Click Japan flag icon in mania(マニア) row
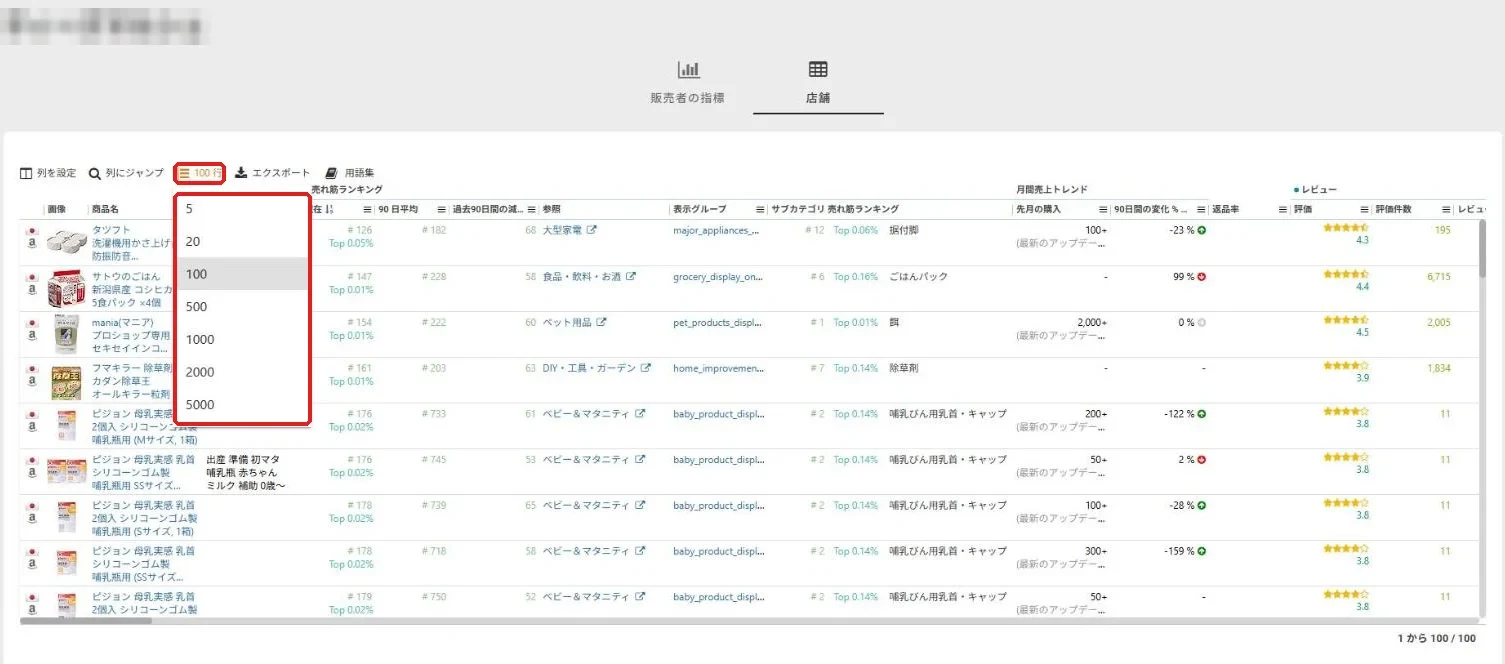 [x=32, y=322]
